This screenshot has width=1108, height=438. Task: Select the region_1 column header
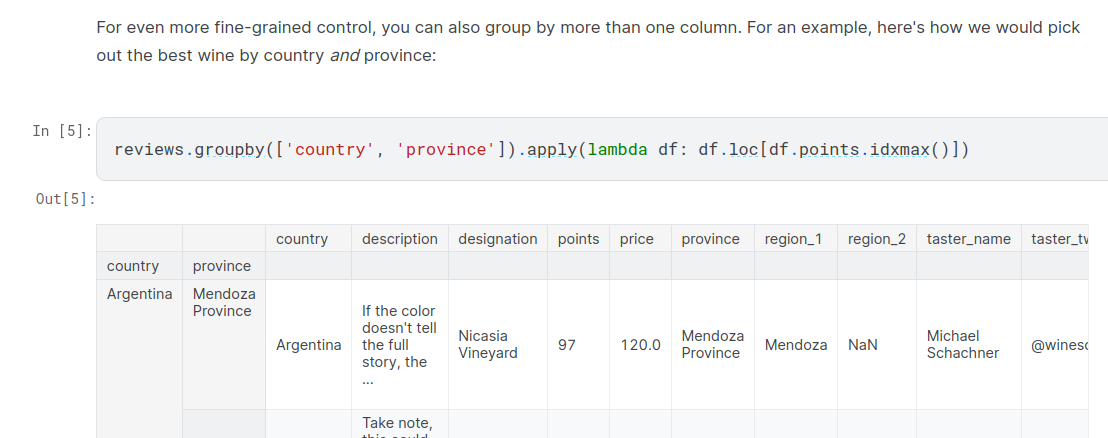(x=795, y=239)
